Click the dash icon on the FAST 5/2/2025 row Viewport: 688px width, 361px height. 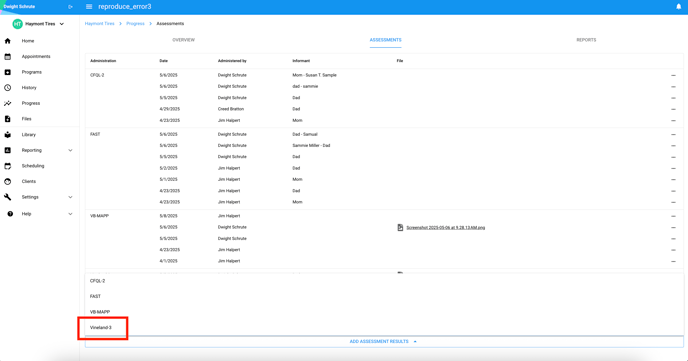[673, 168]
